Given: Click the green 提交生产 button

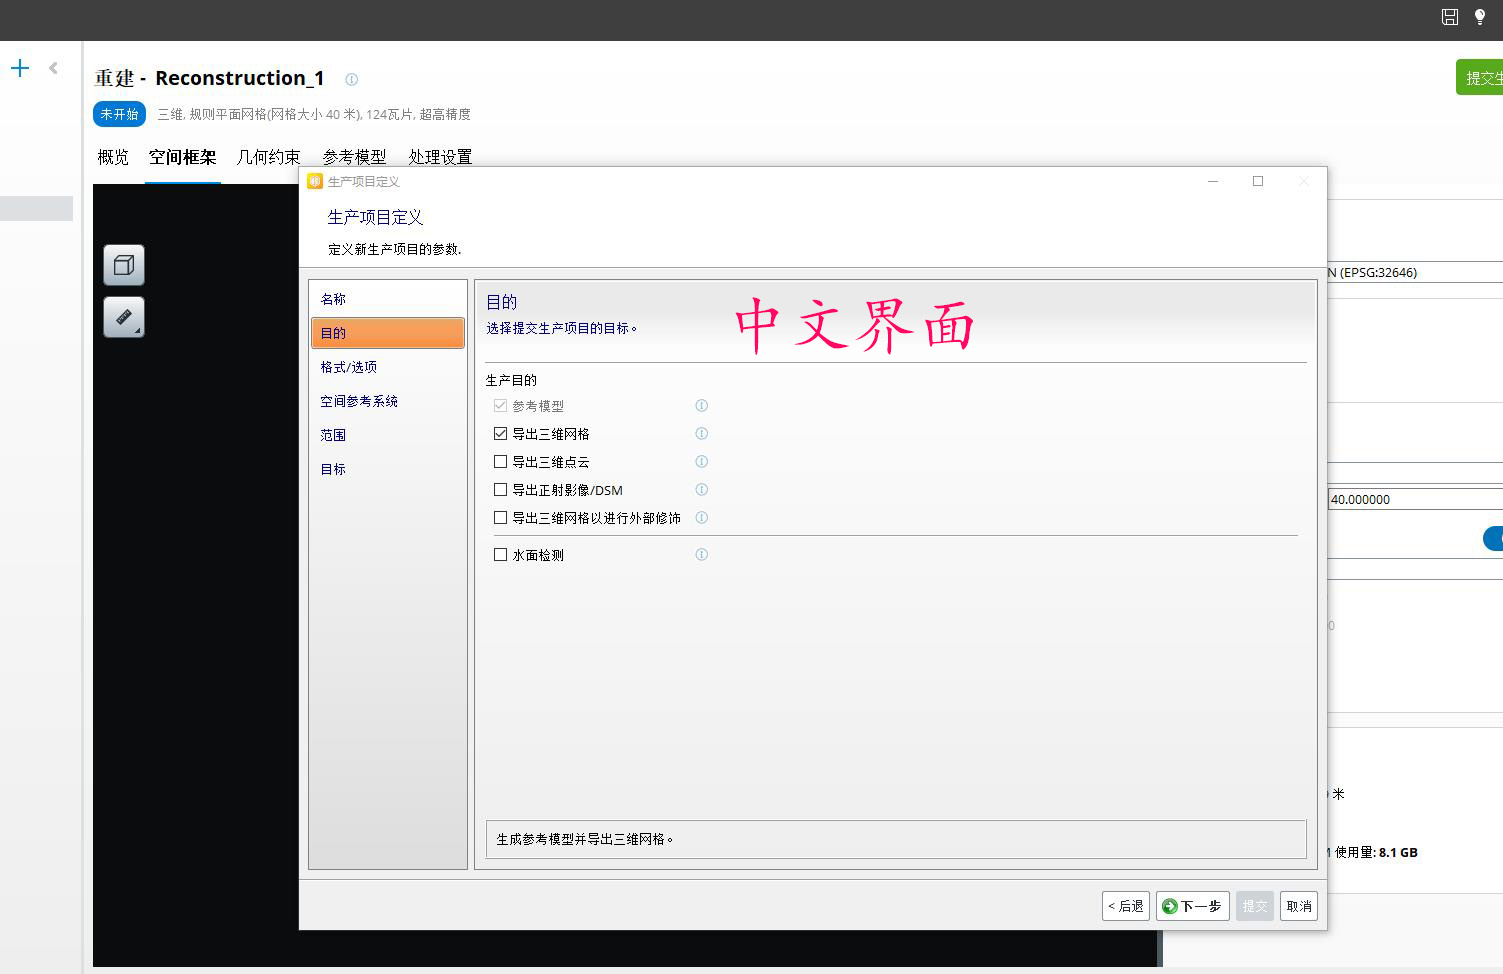Looking at the screenshot, I should coord(1480,78).
